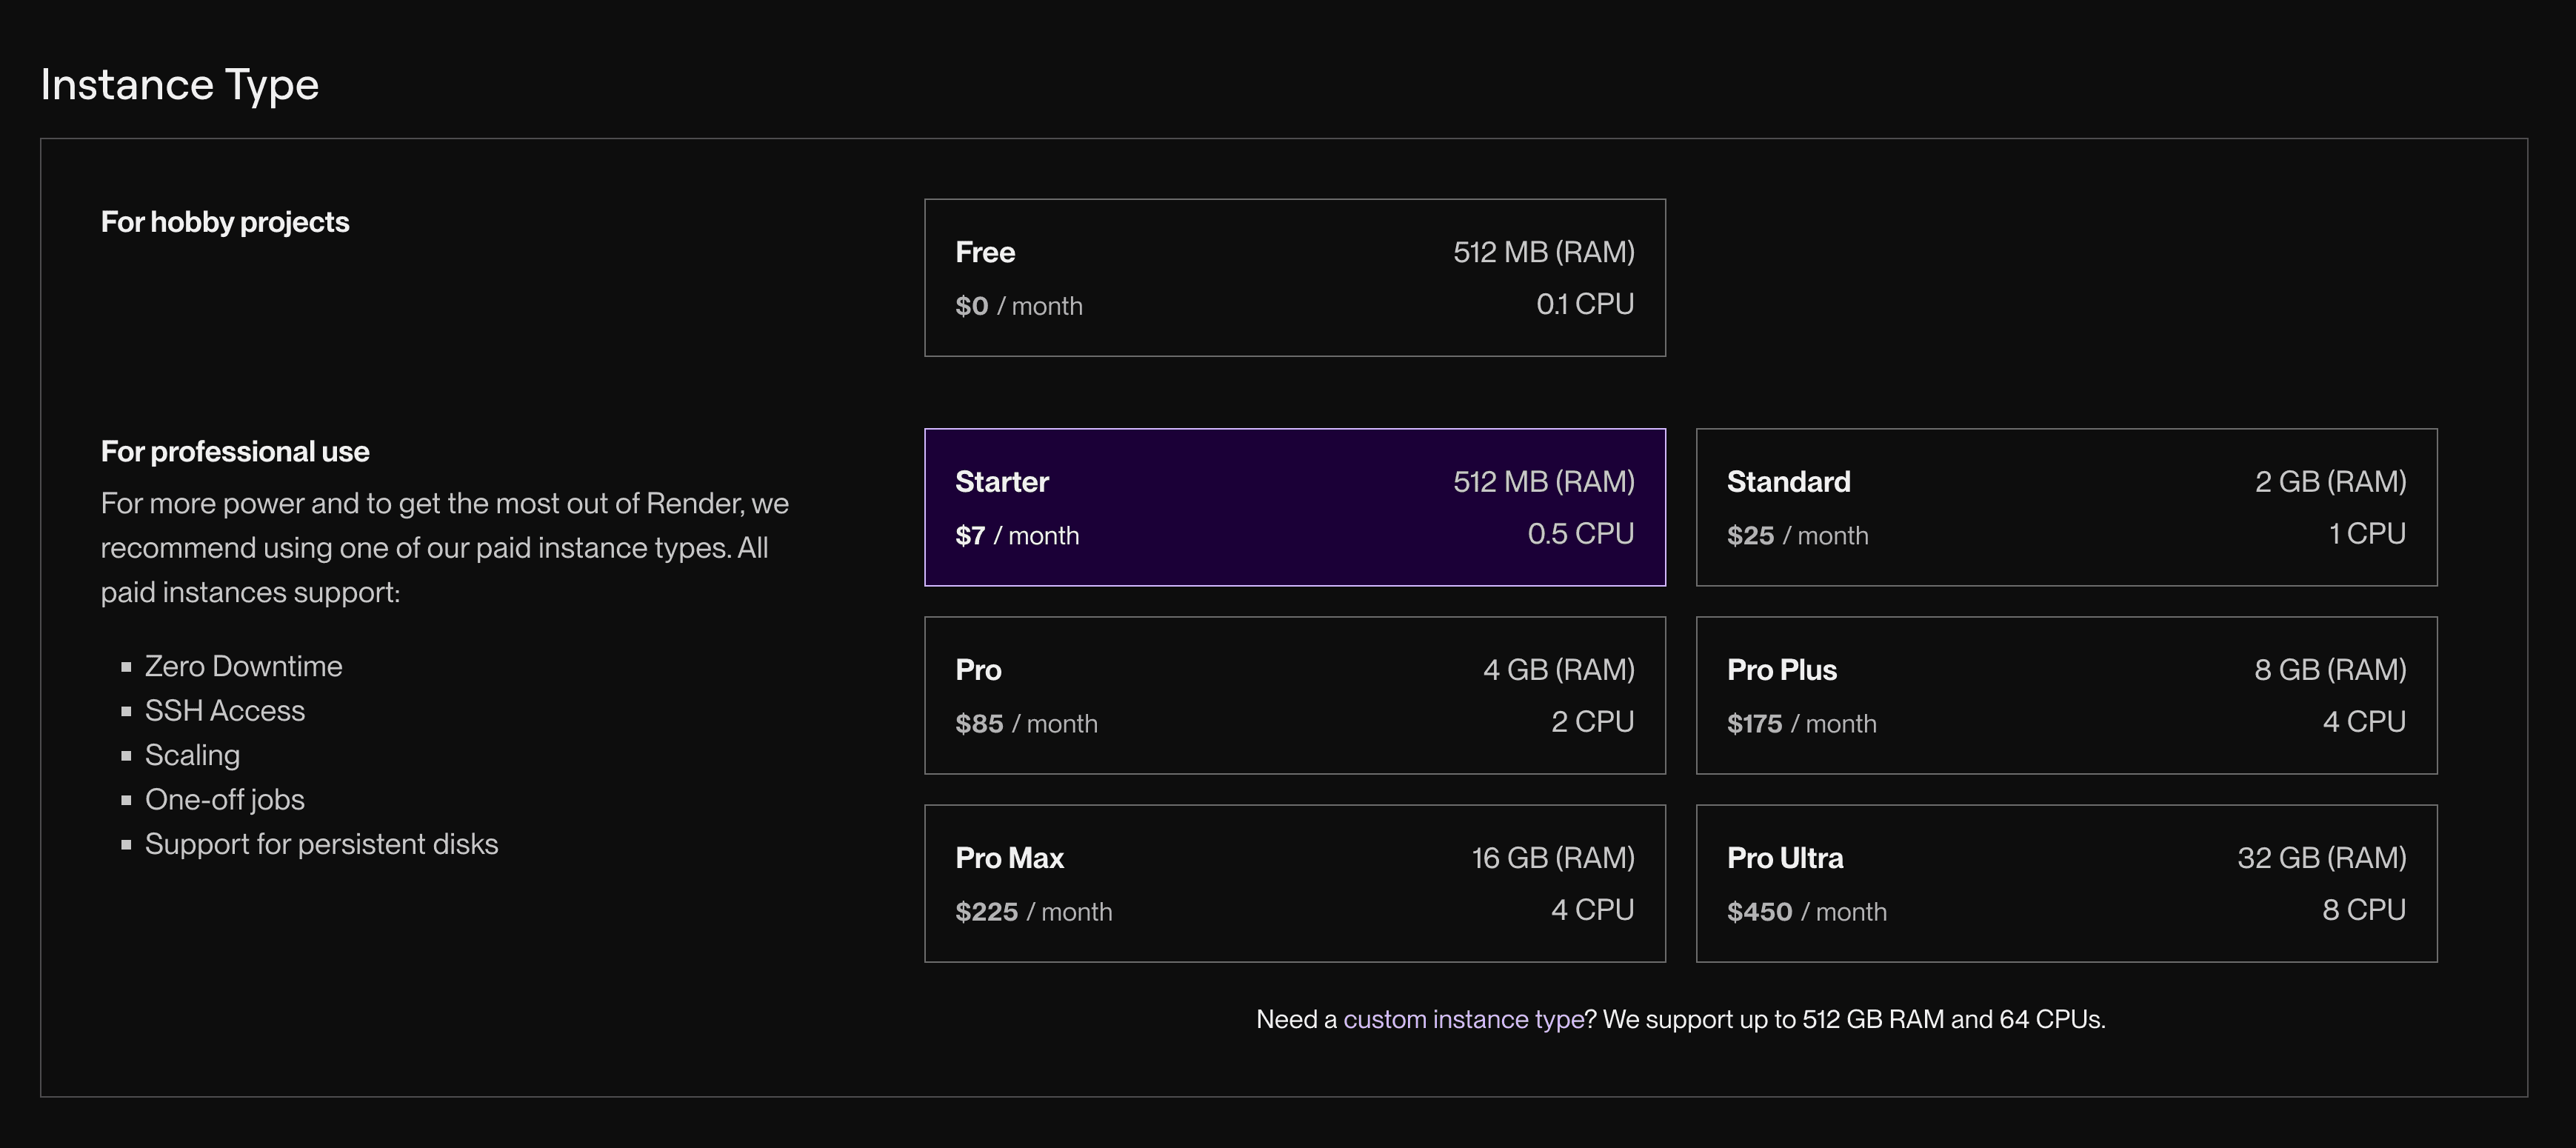The image size is (2576, 1148).
Task: Click the Standard plan title
Action: (x=1788, y=482)
